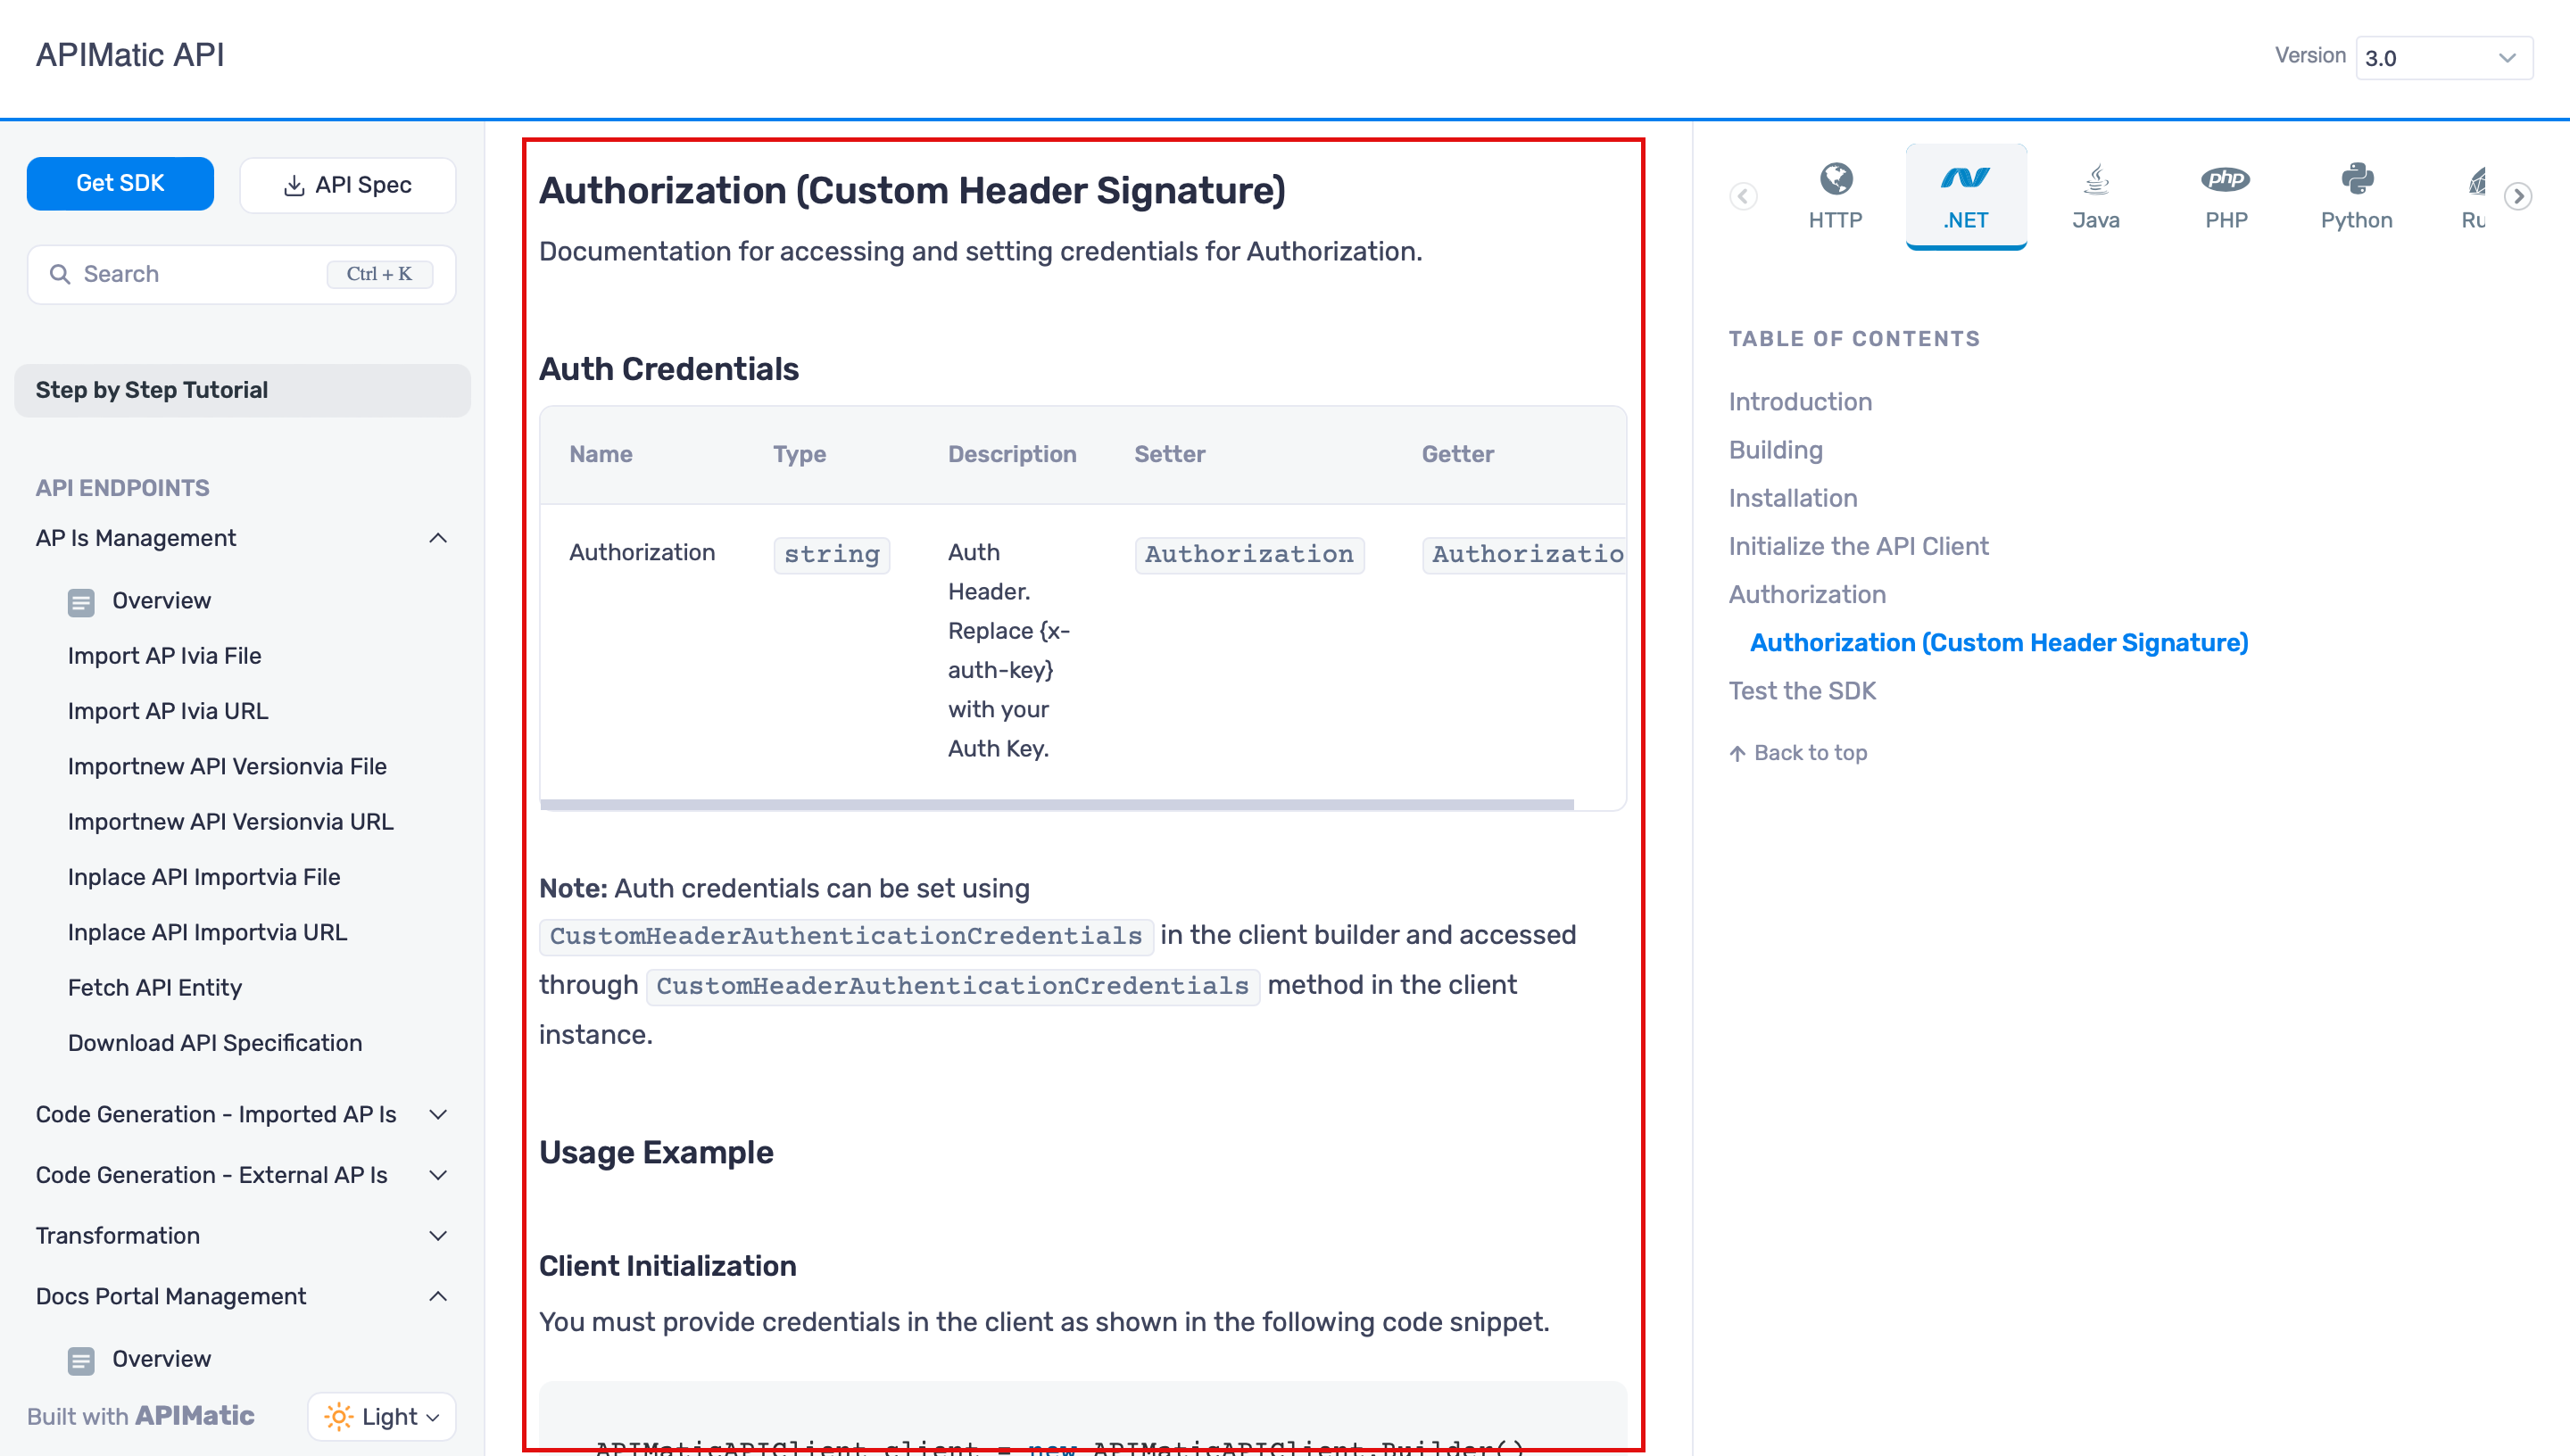
Task: Click the Usage Example heading
Action: click(x=656, y=1153)
